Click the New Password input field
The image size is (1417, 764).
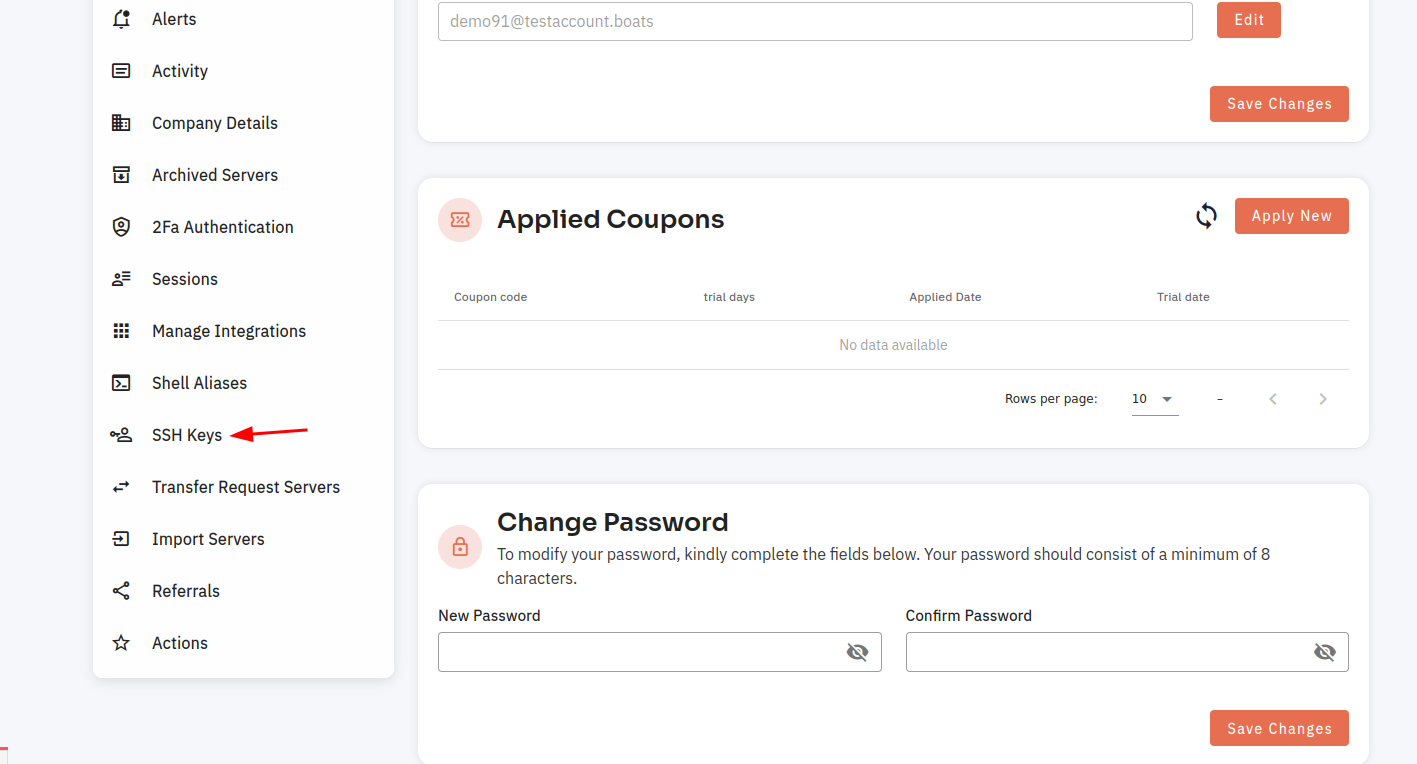point(660,652)
